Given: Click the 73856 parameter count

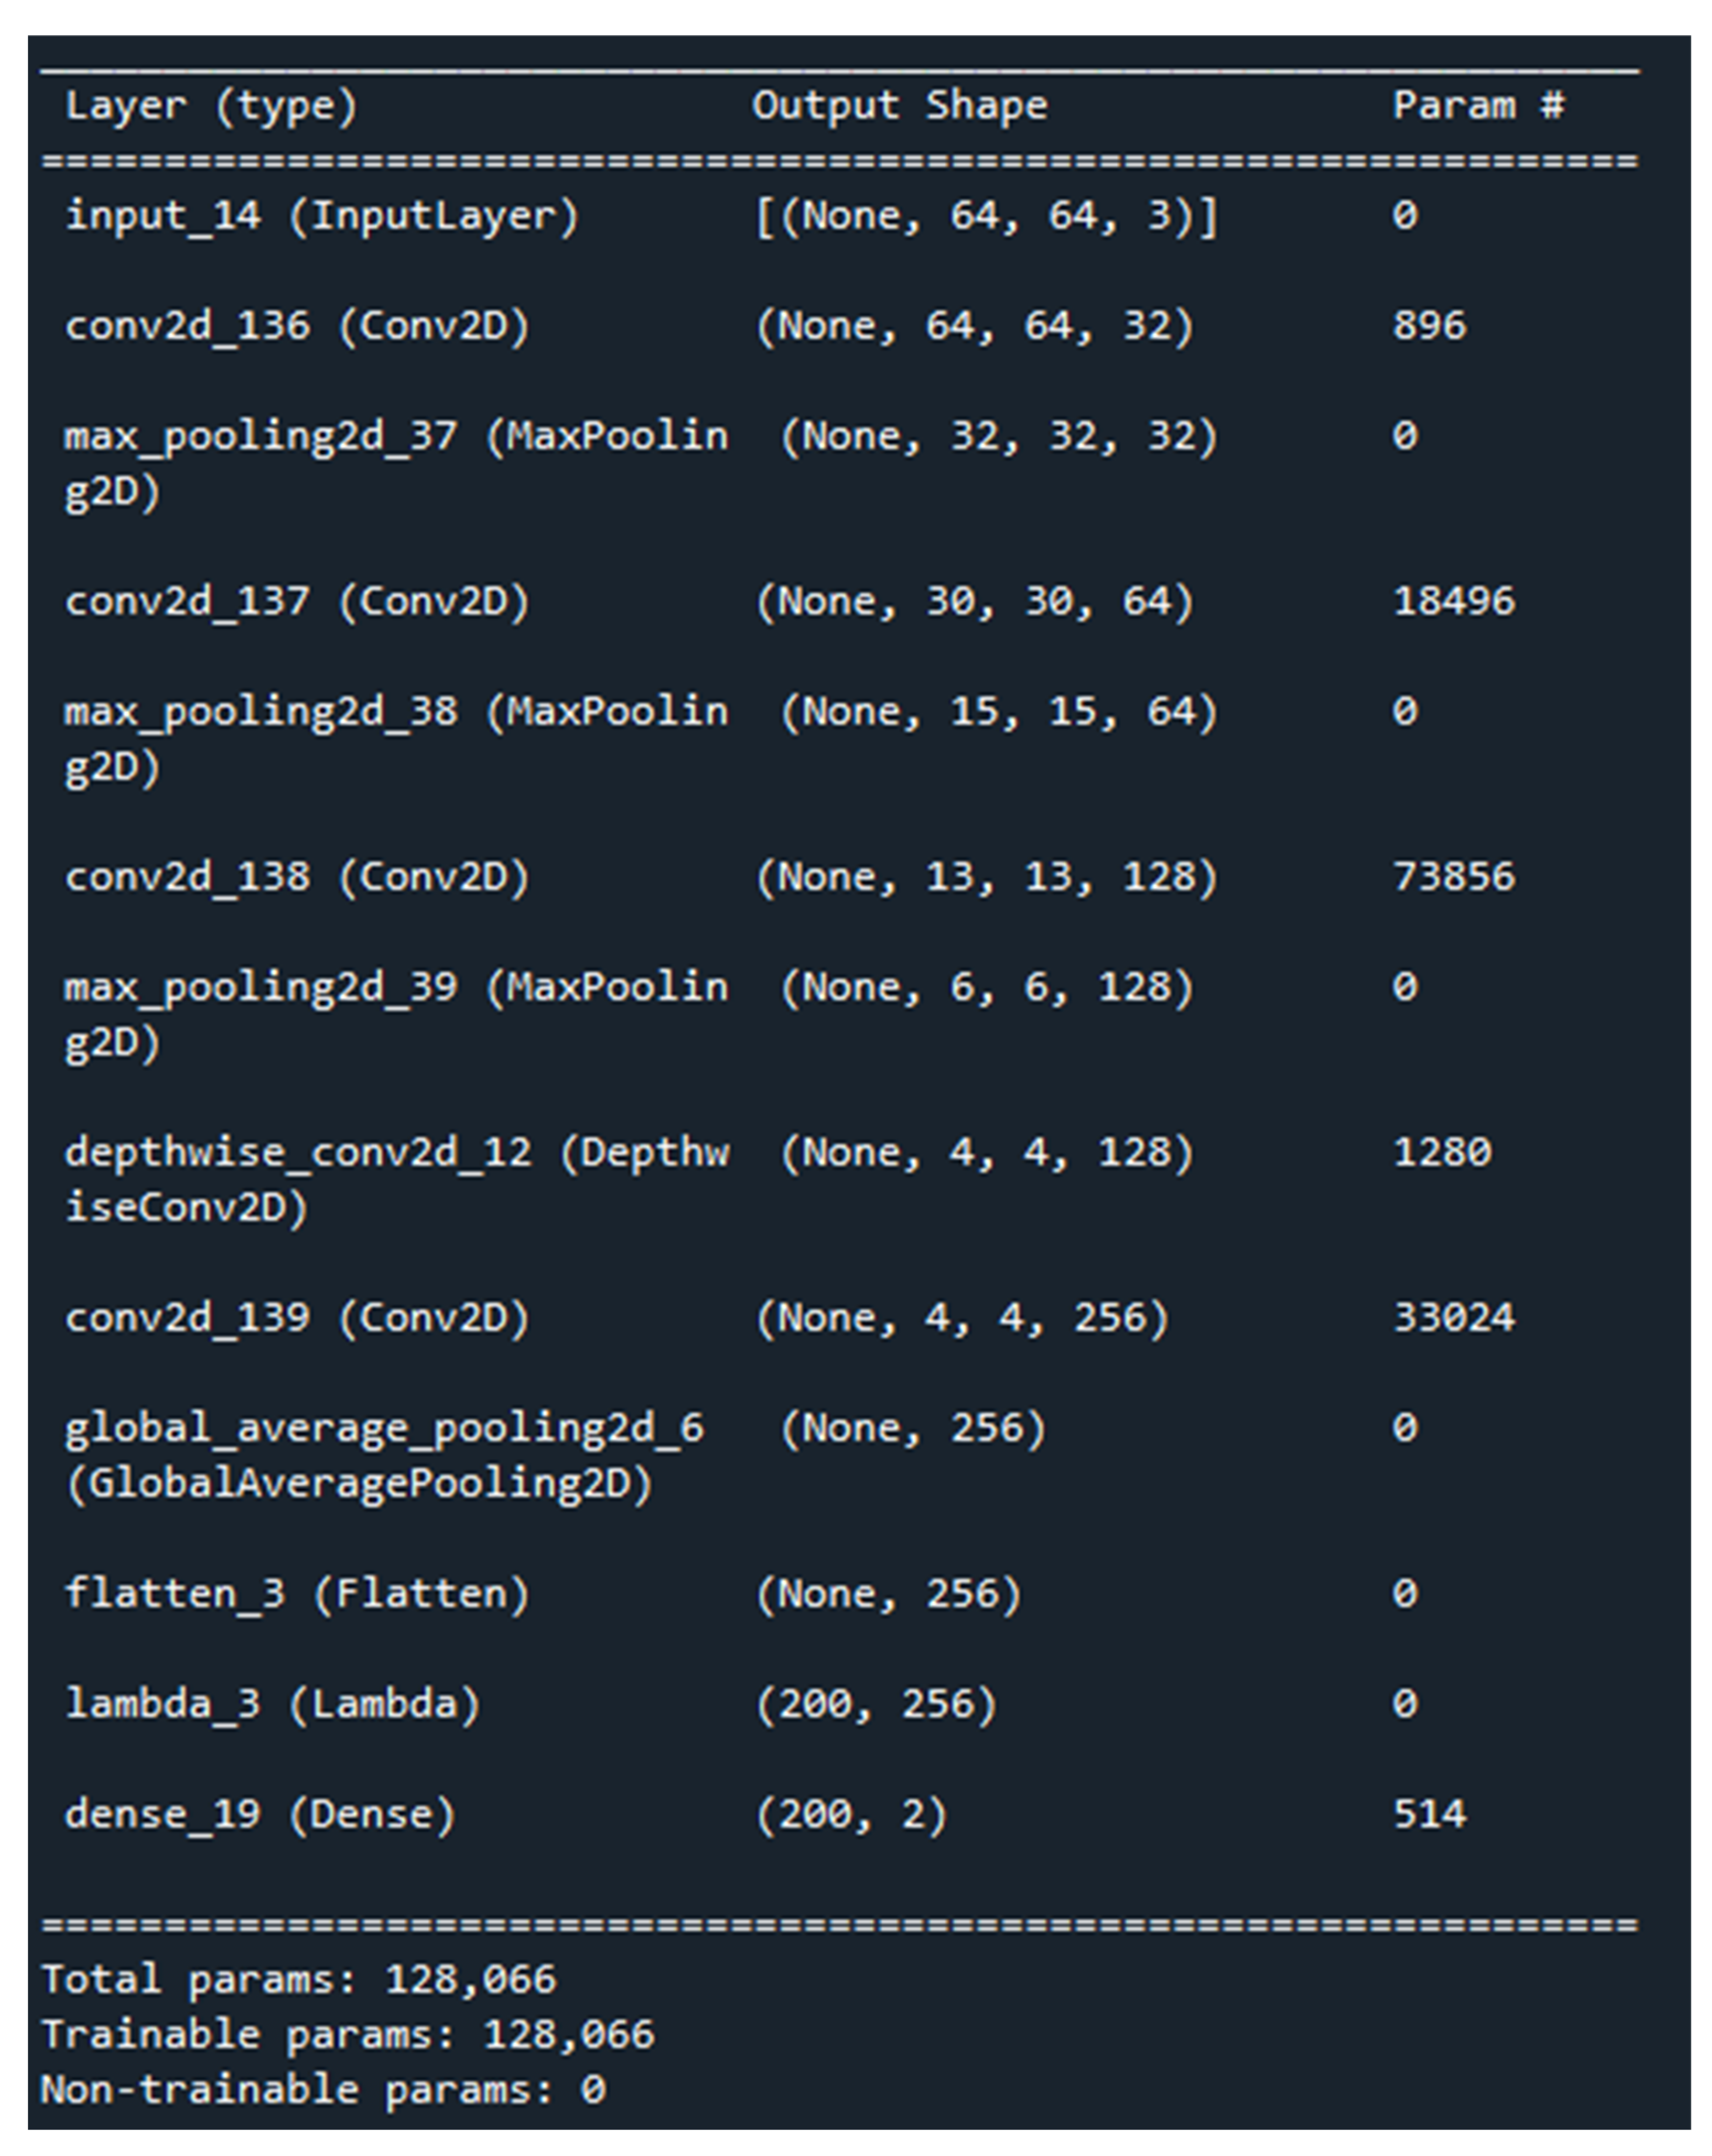Looking at the screenshot, I should [1453, 877].
